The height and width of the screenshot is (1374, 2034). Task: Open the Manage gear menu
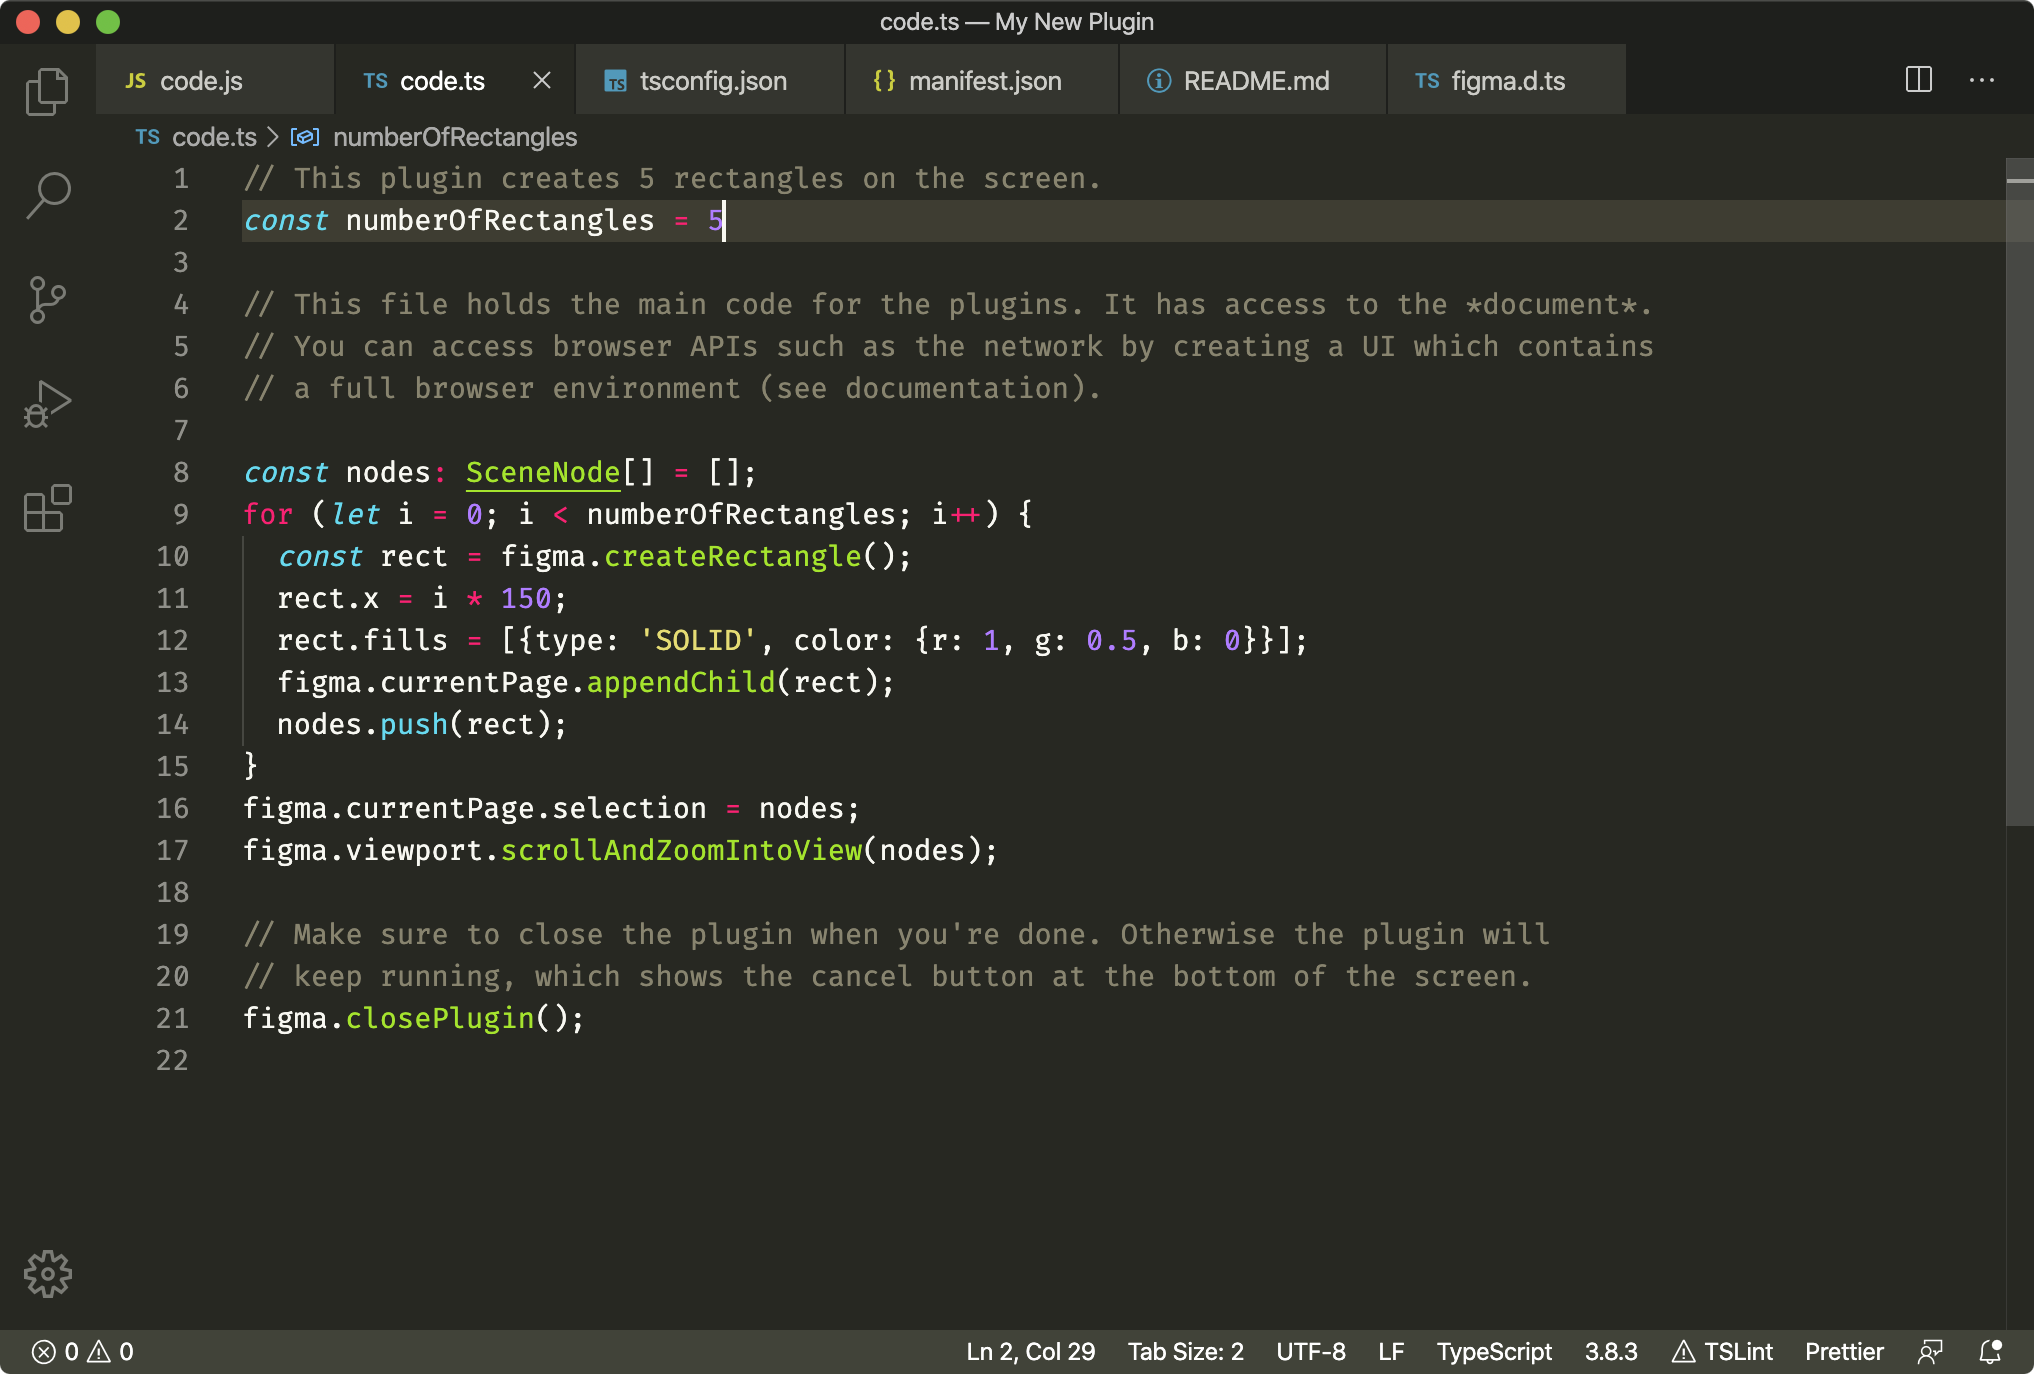[x=47, y=1274]
